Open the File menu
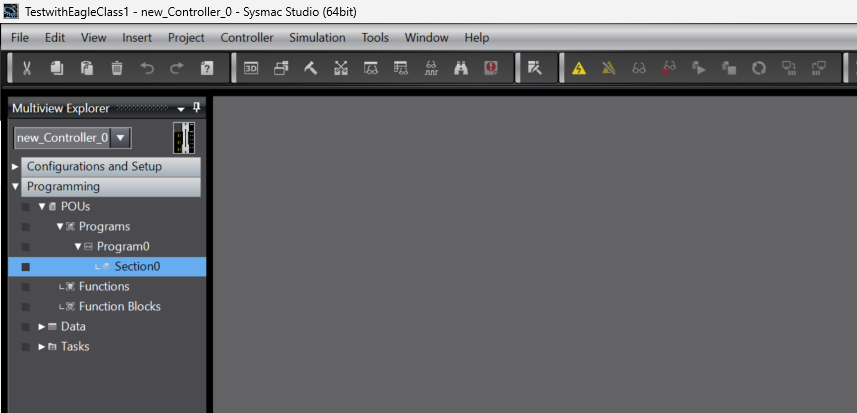 click(x=20, y=38)
